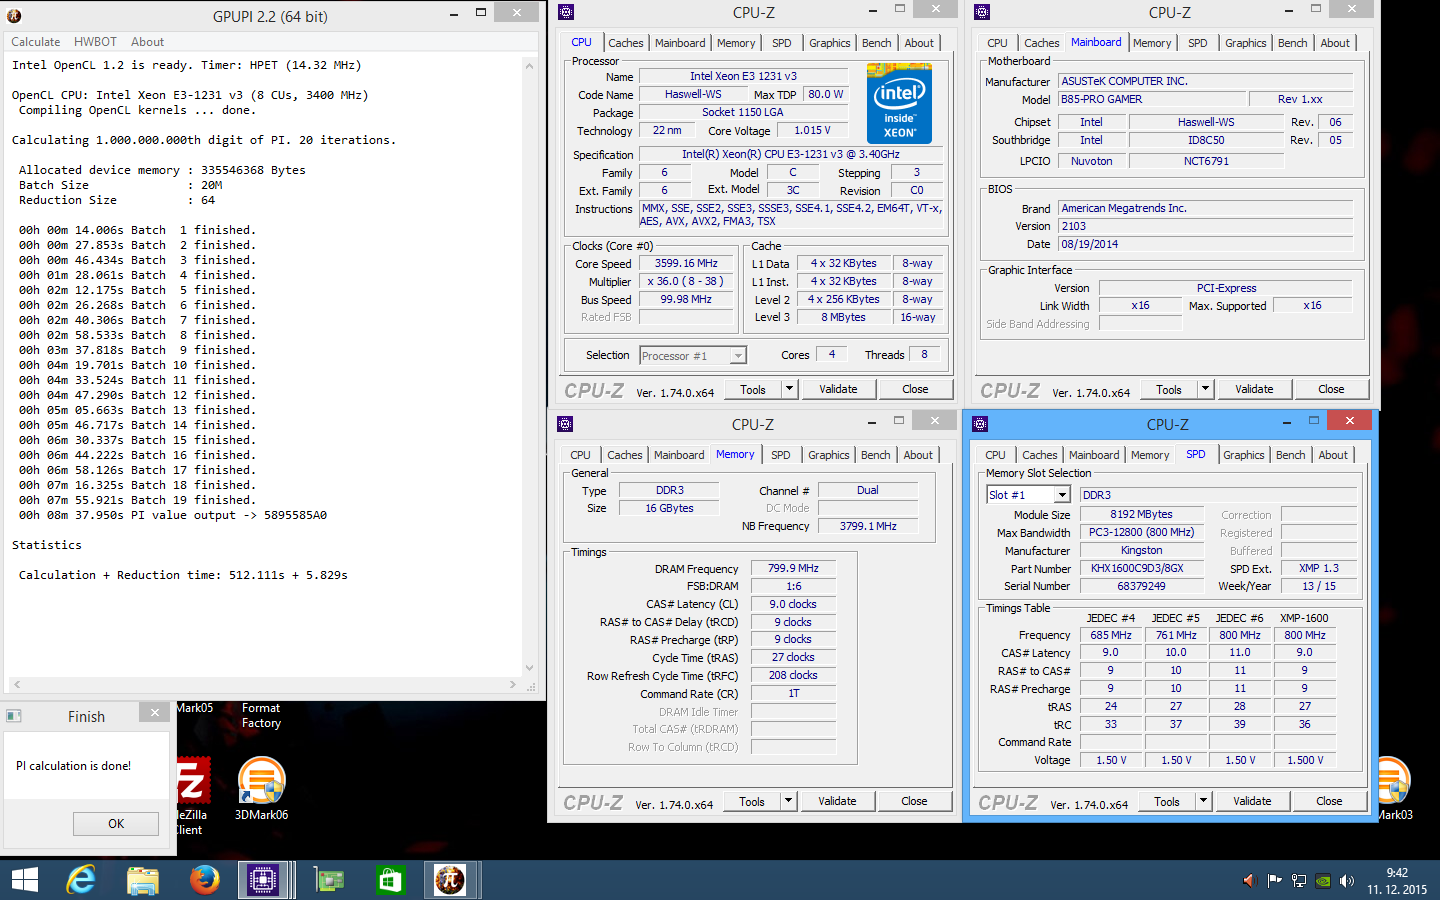The width and height of the screenshot is (1440, 900).
Task: Click Tools button in Memory window
Action: [752, 801]
